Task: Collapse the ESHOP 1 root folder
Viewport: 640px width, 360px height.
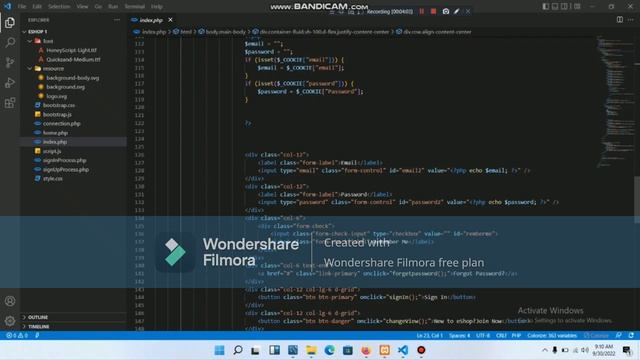Action: pos(37,31)
